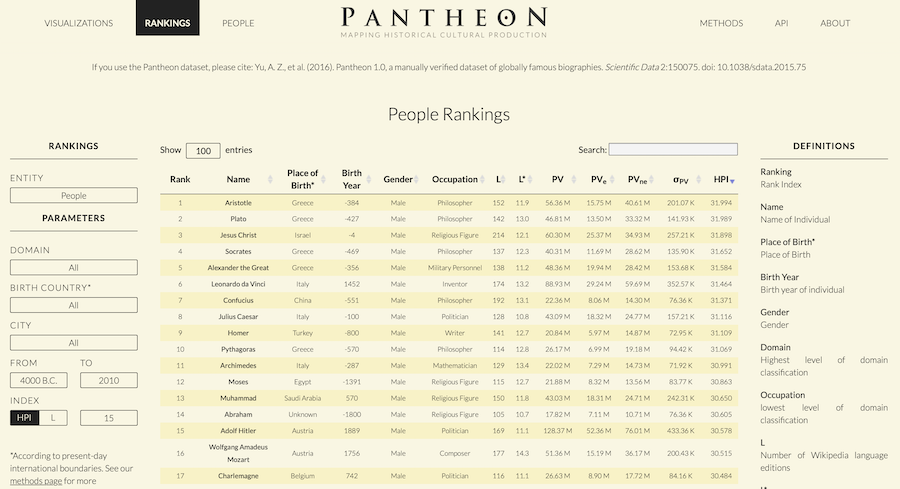Sort by σPV column arrows
The height and width of the screenshot is (489, 900).
[x=699, y=180]
